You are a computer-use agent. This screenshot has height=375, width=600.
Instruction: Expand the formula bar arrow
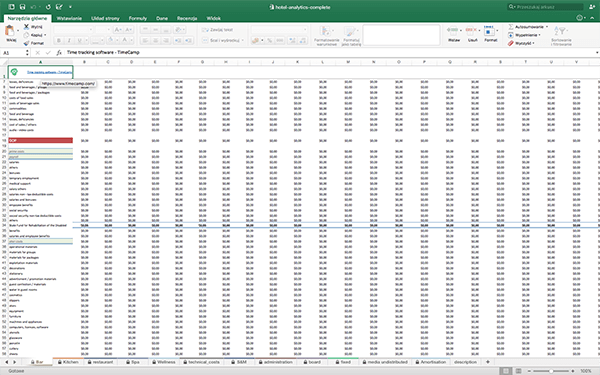tap(597, 52)
